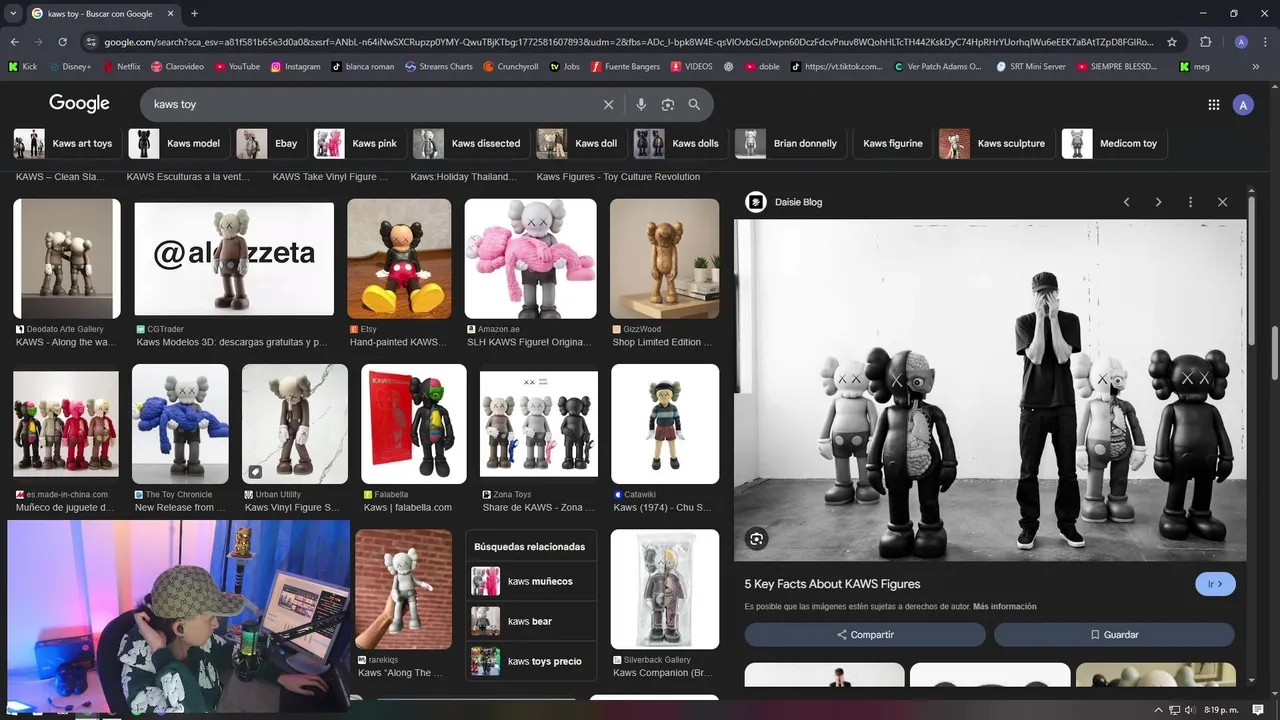Screen dimensions: 1280x720
Task: Click the Guardar button
Action: (x=1114, y=635)
